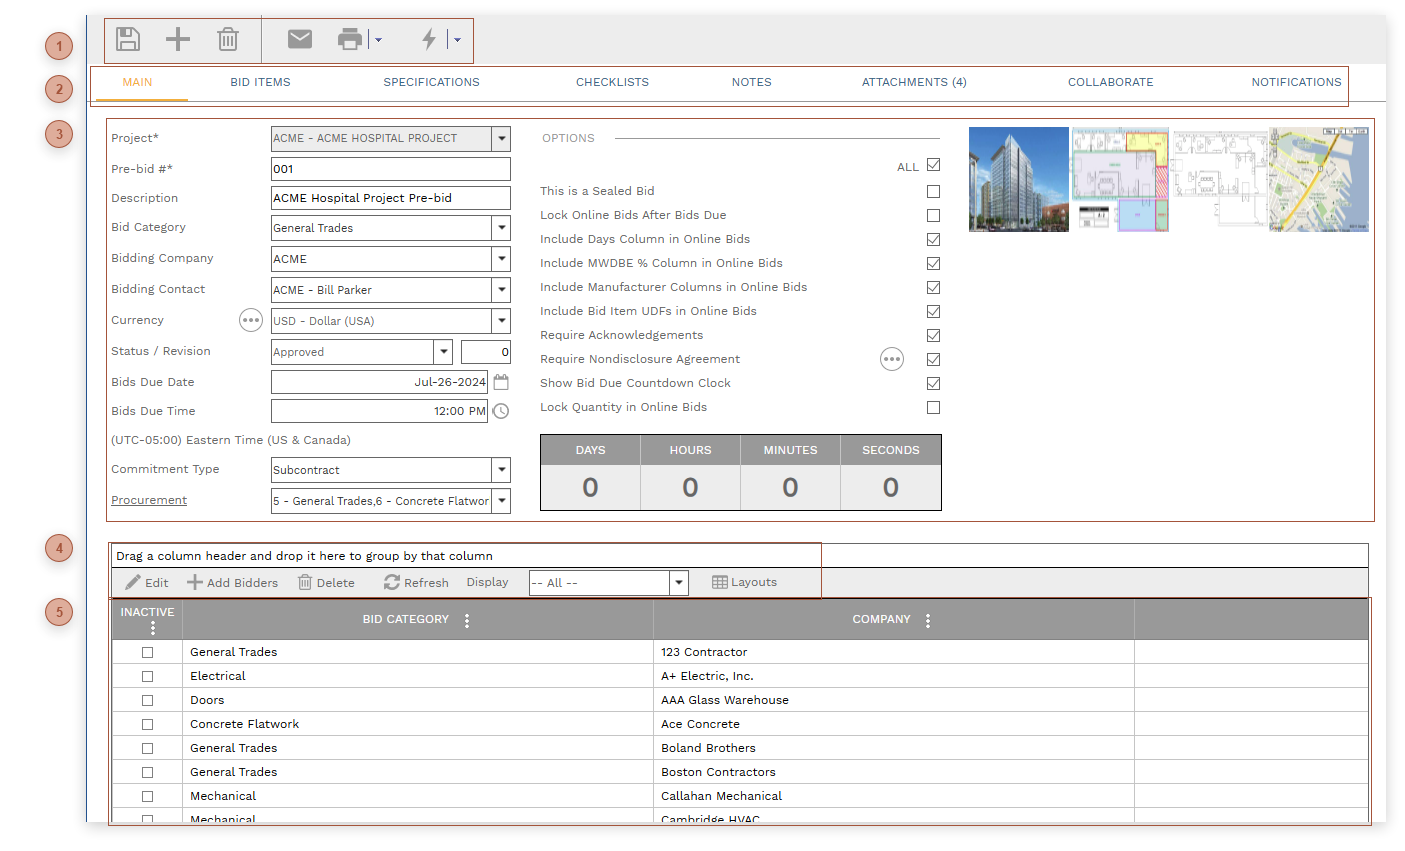
Task: Enable the 'This is a Sealed Bid' checkbox
Action: point(933,191)
